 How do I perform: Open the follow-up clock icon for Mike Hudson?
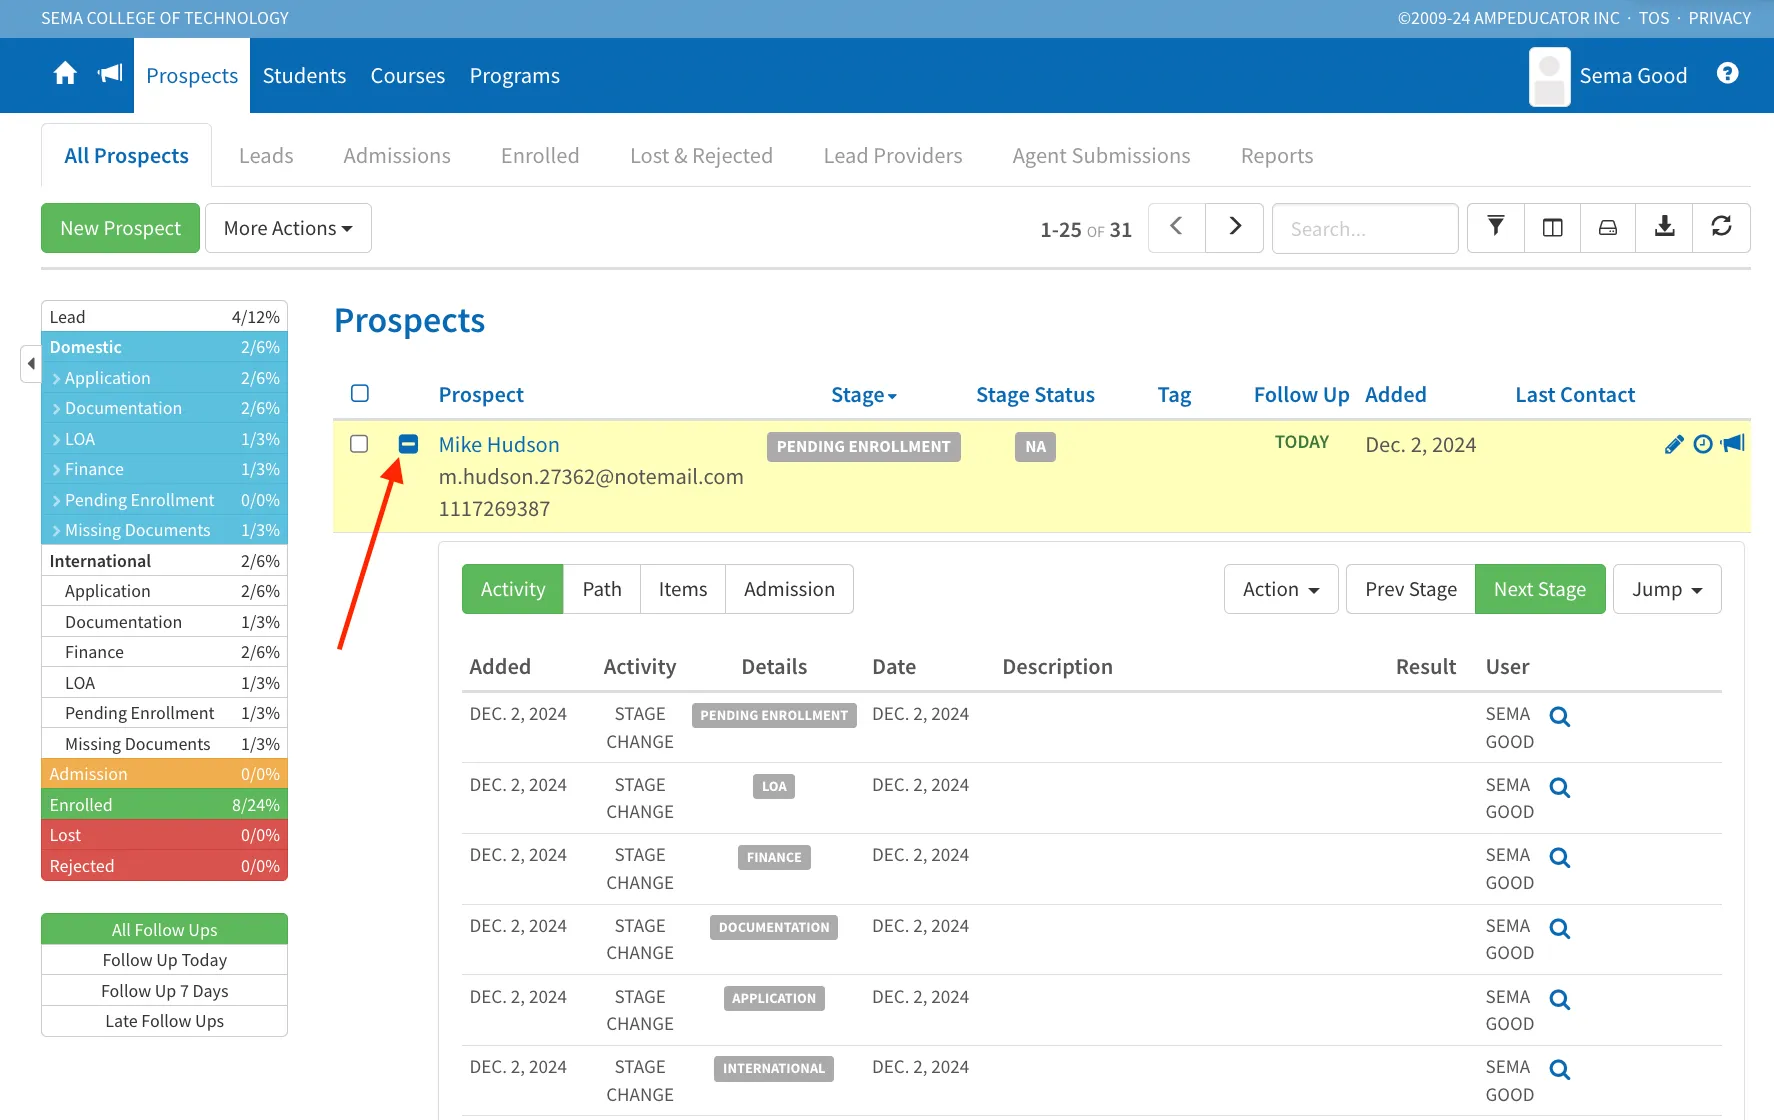1703,444
